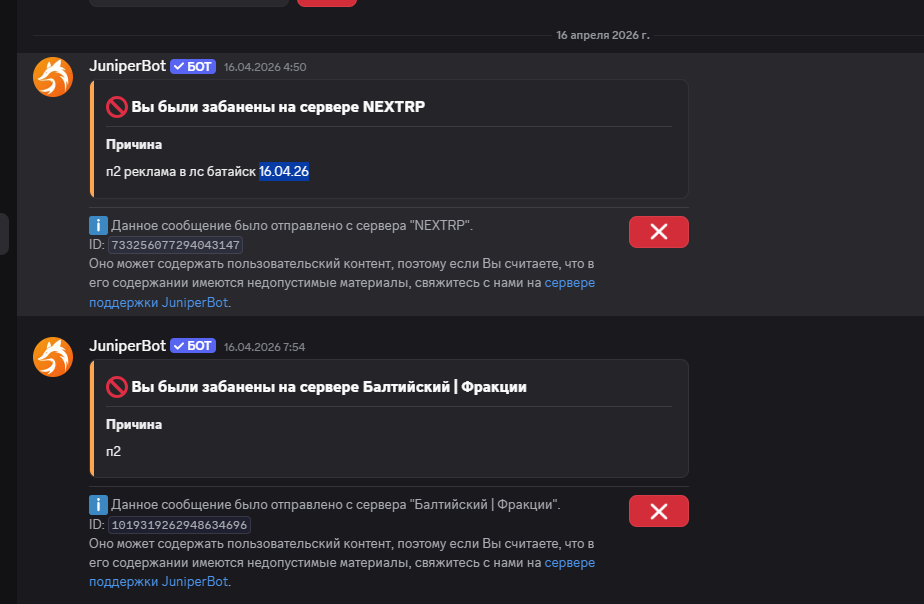924x604 pixels.
Task: Click the server ID 733256077294043147
Action: click(176, 245)
